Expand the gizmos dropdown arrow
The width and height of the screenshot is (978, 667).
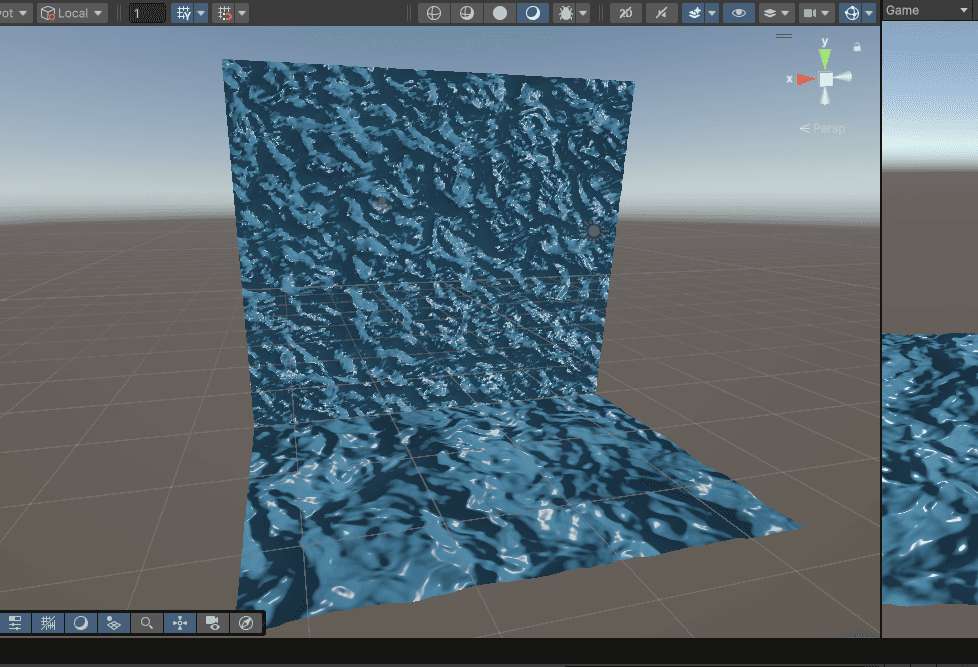(869, 13)
